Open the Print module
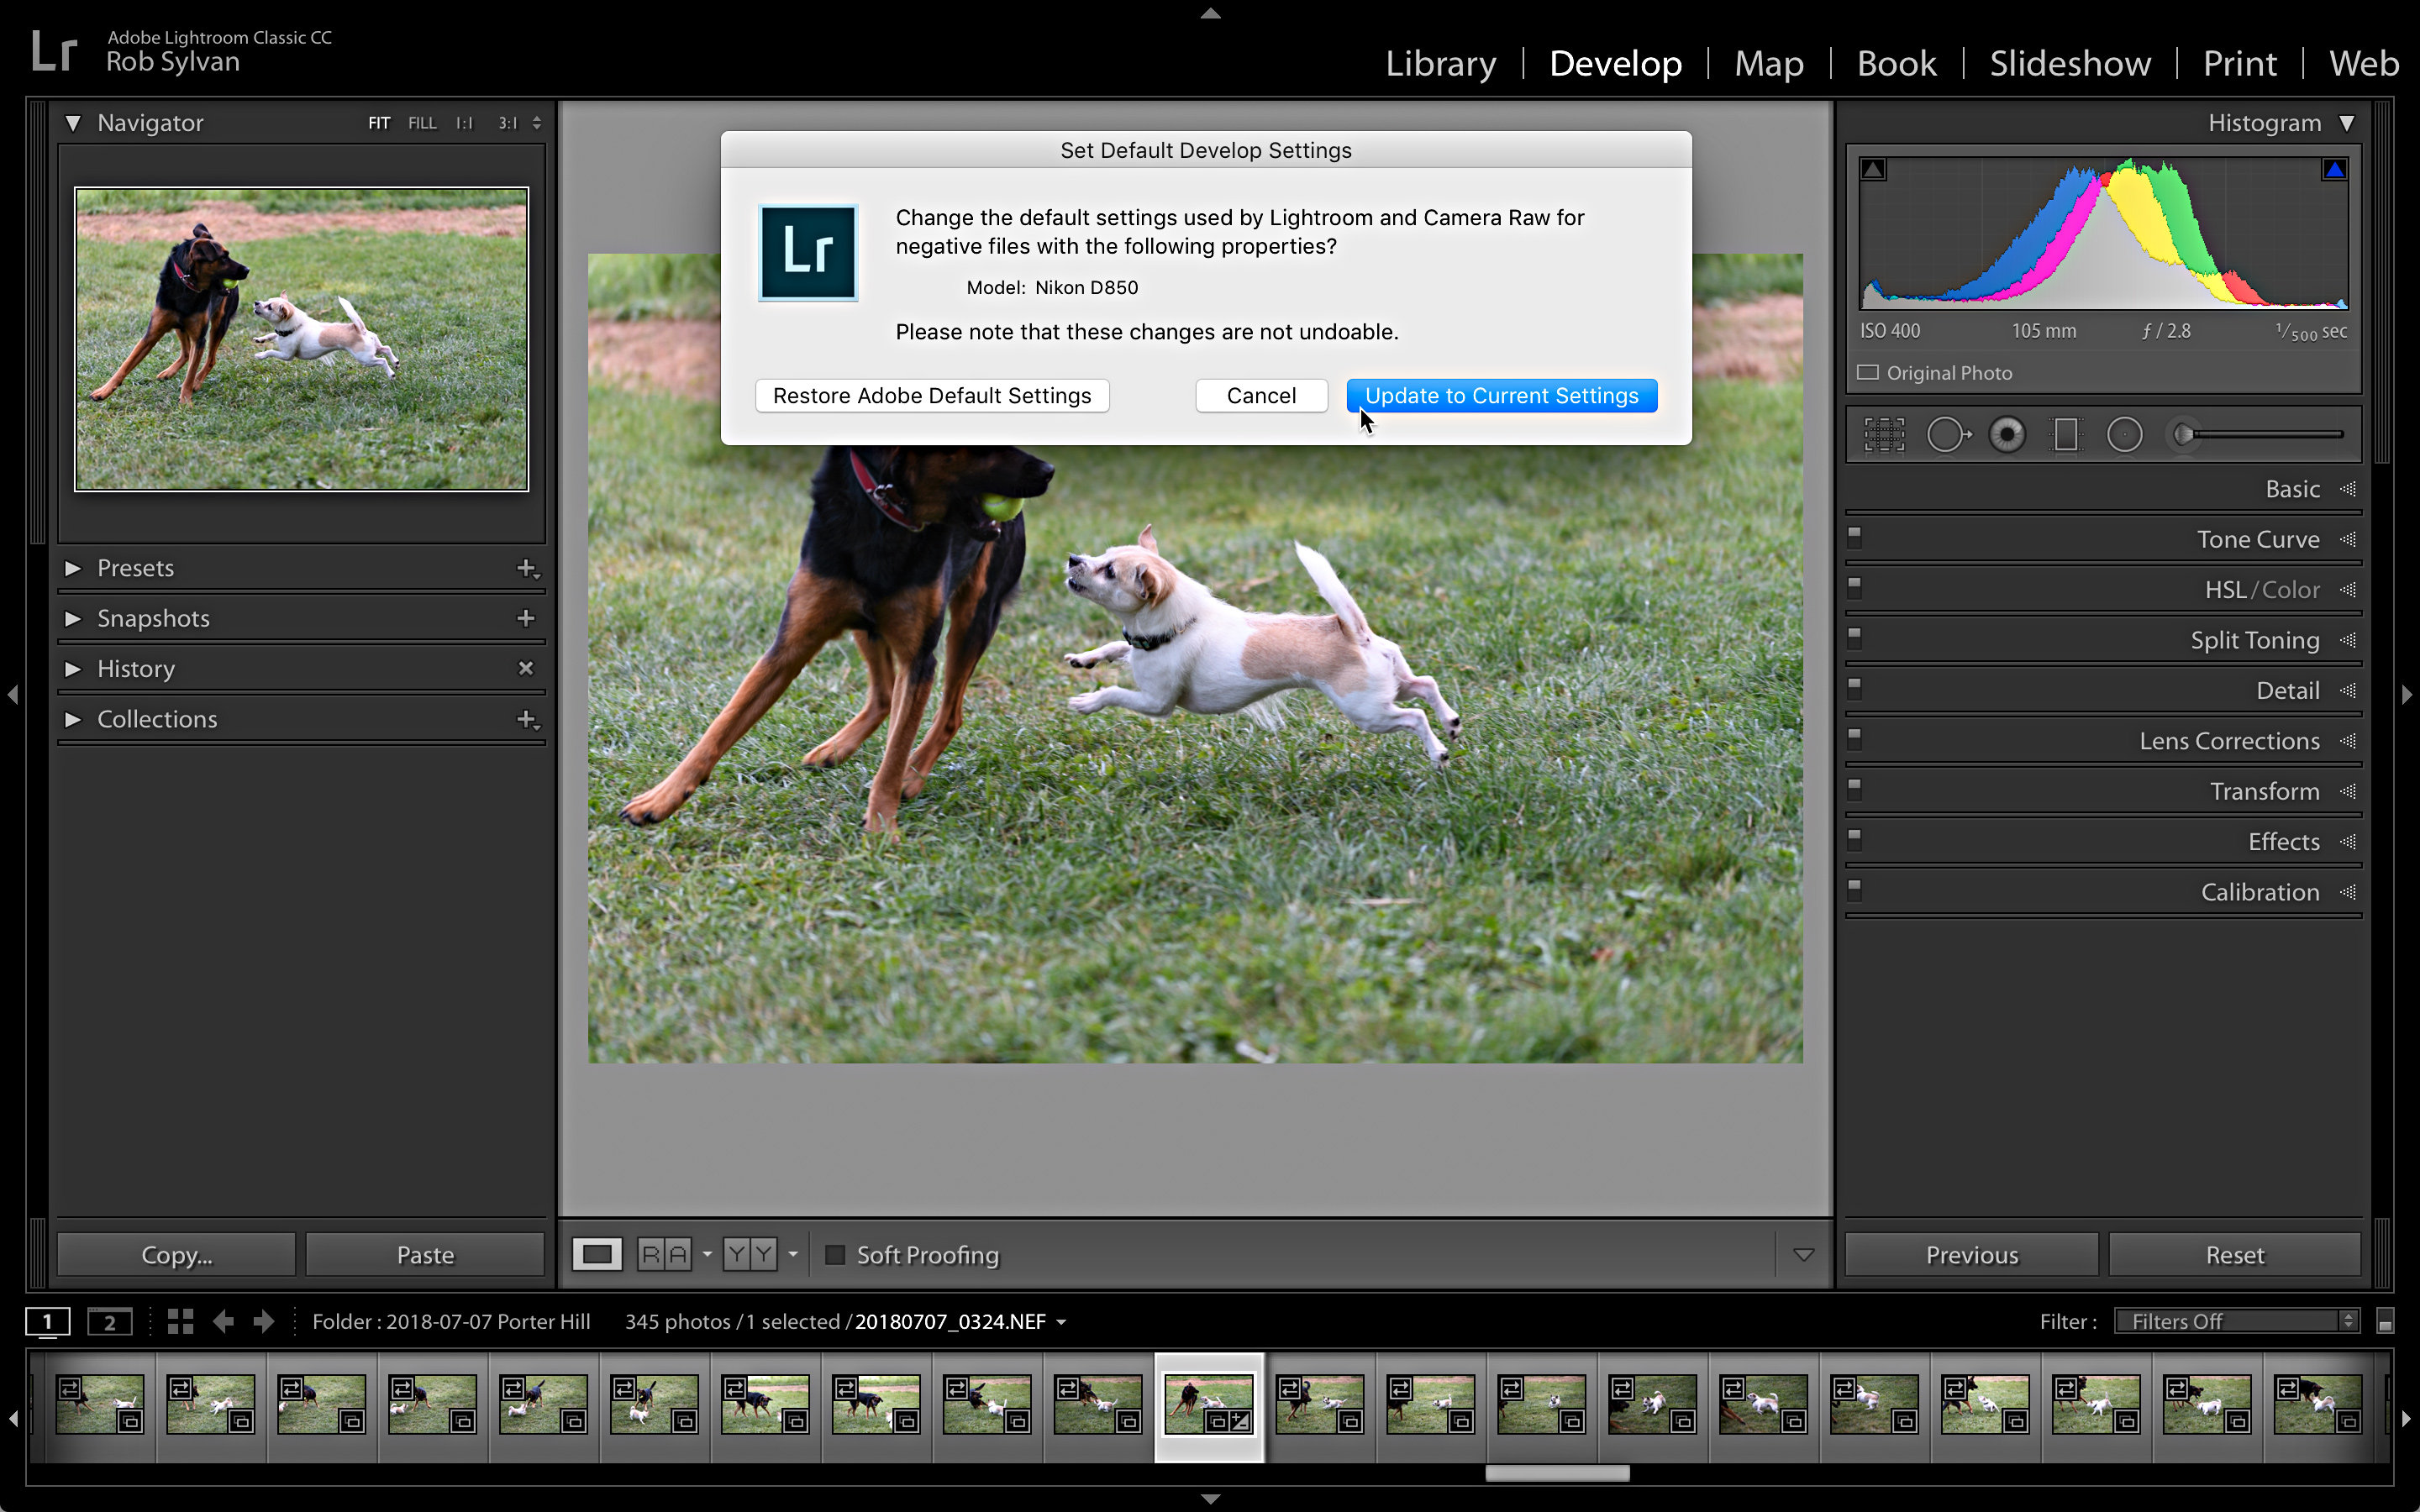The image size is (2420, 1512). (2239, 63)
